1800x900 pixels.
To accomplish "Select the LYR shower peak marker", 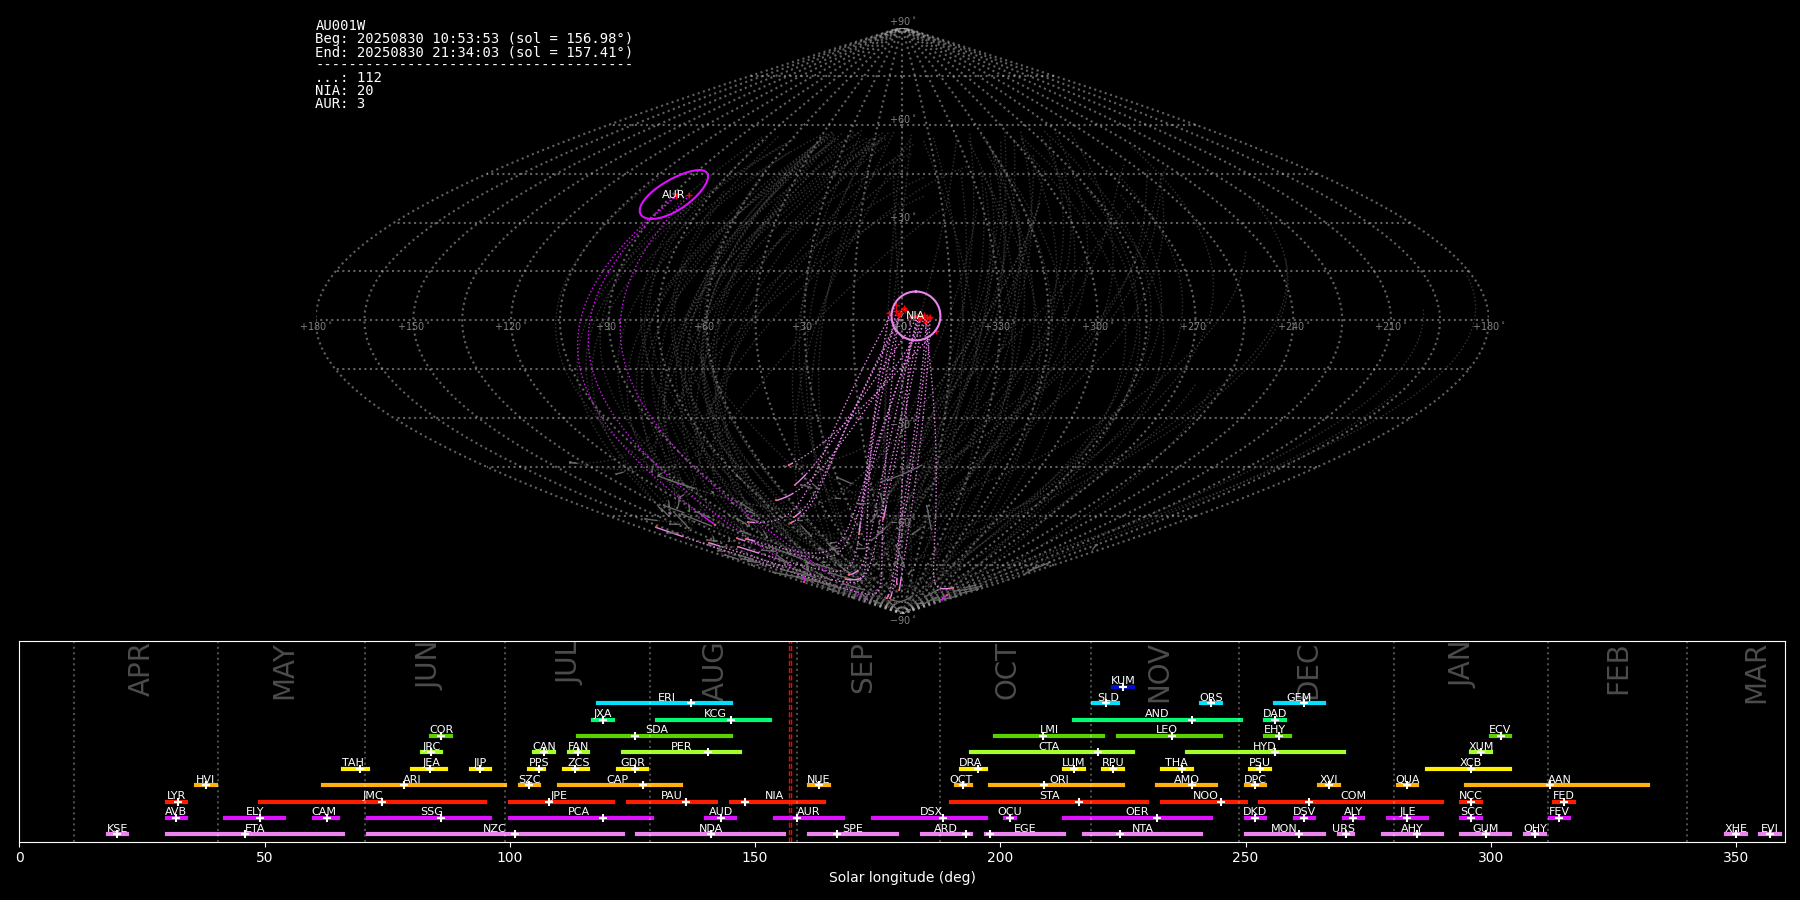I will [x=177, y=802].
